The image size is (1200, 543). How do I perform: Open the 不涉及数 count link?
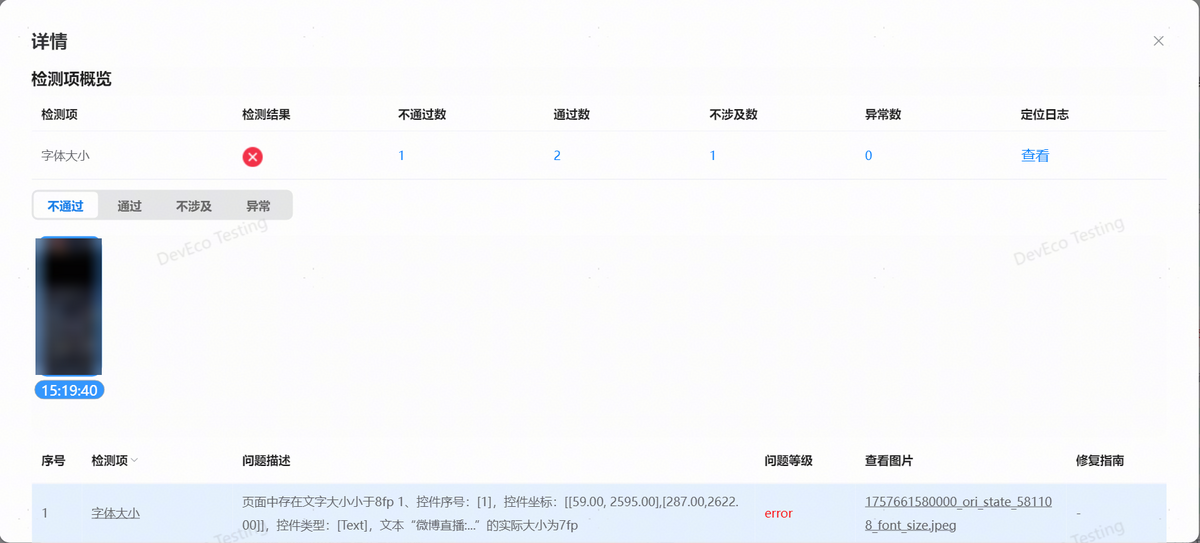[712, 156]
